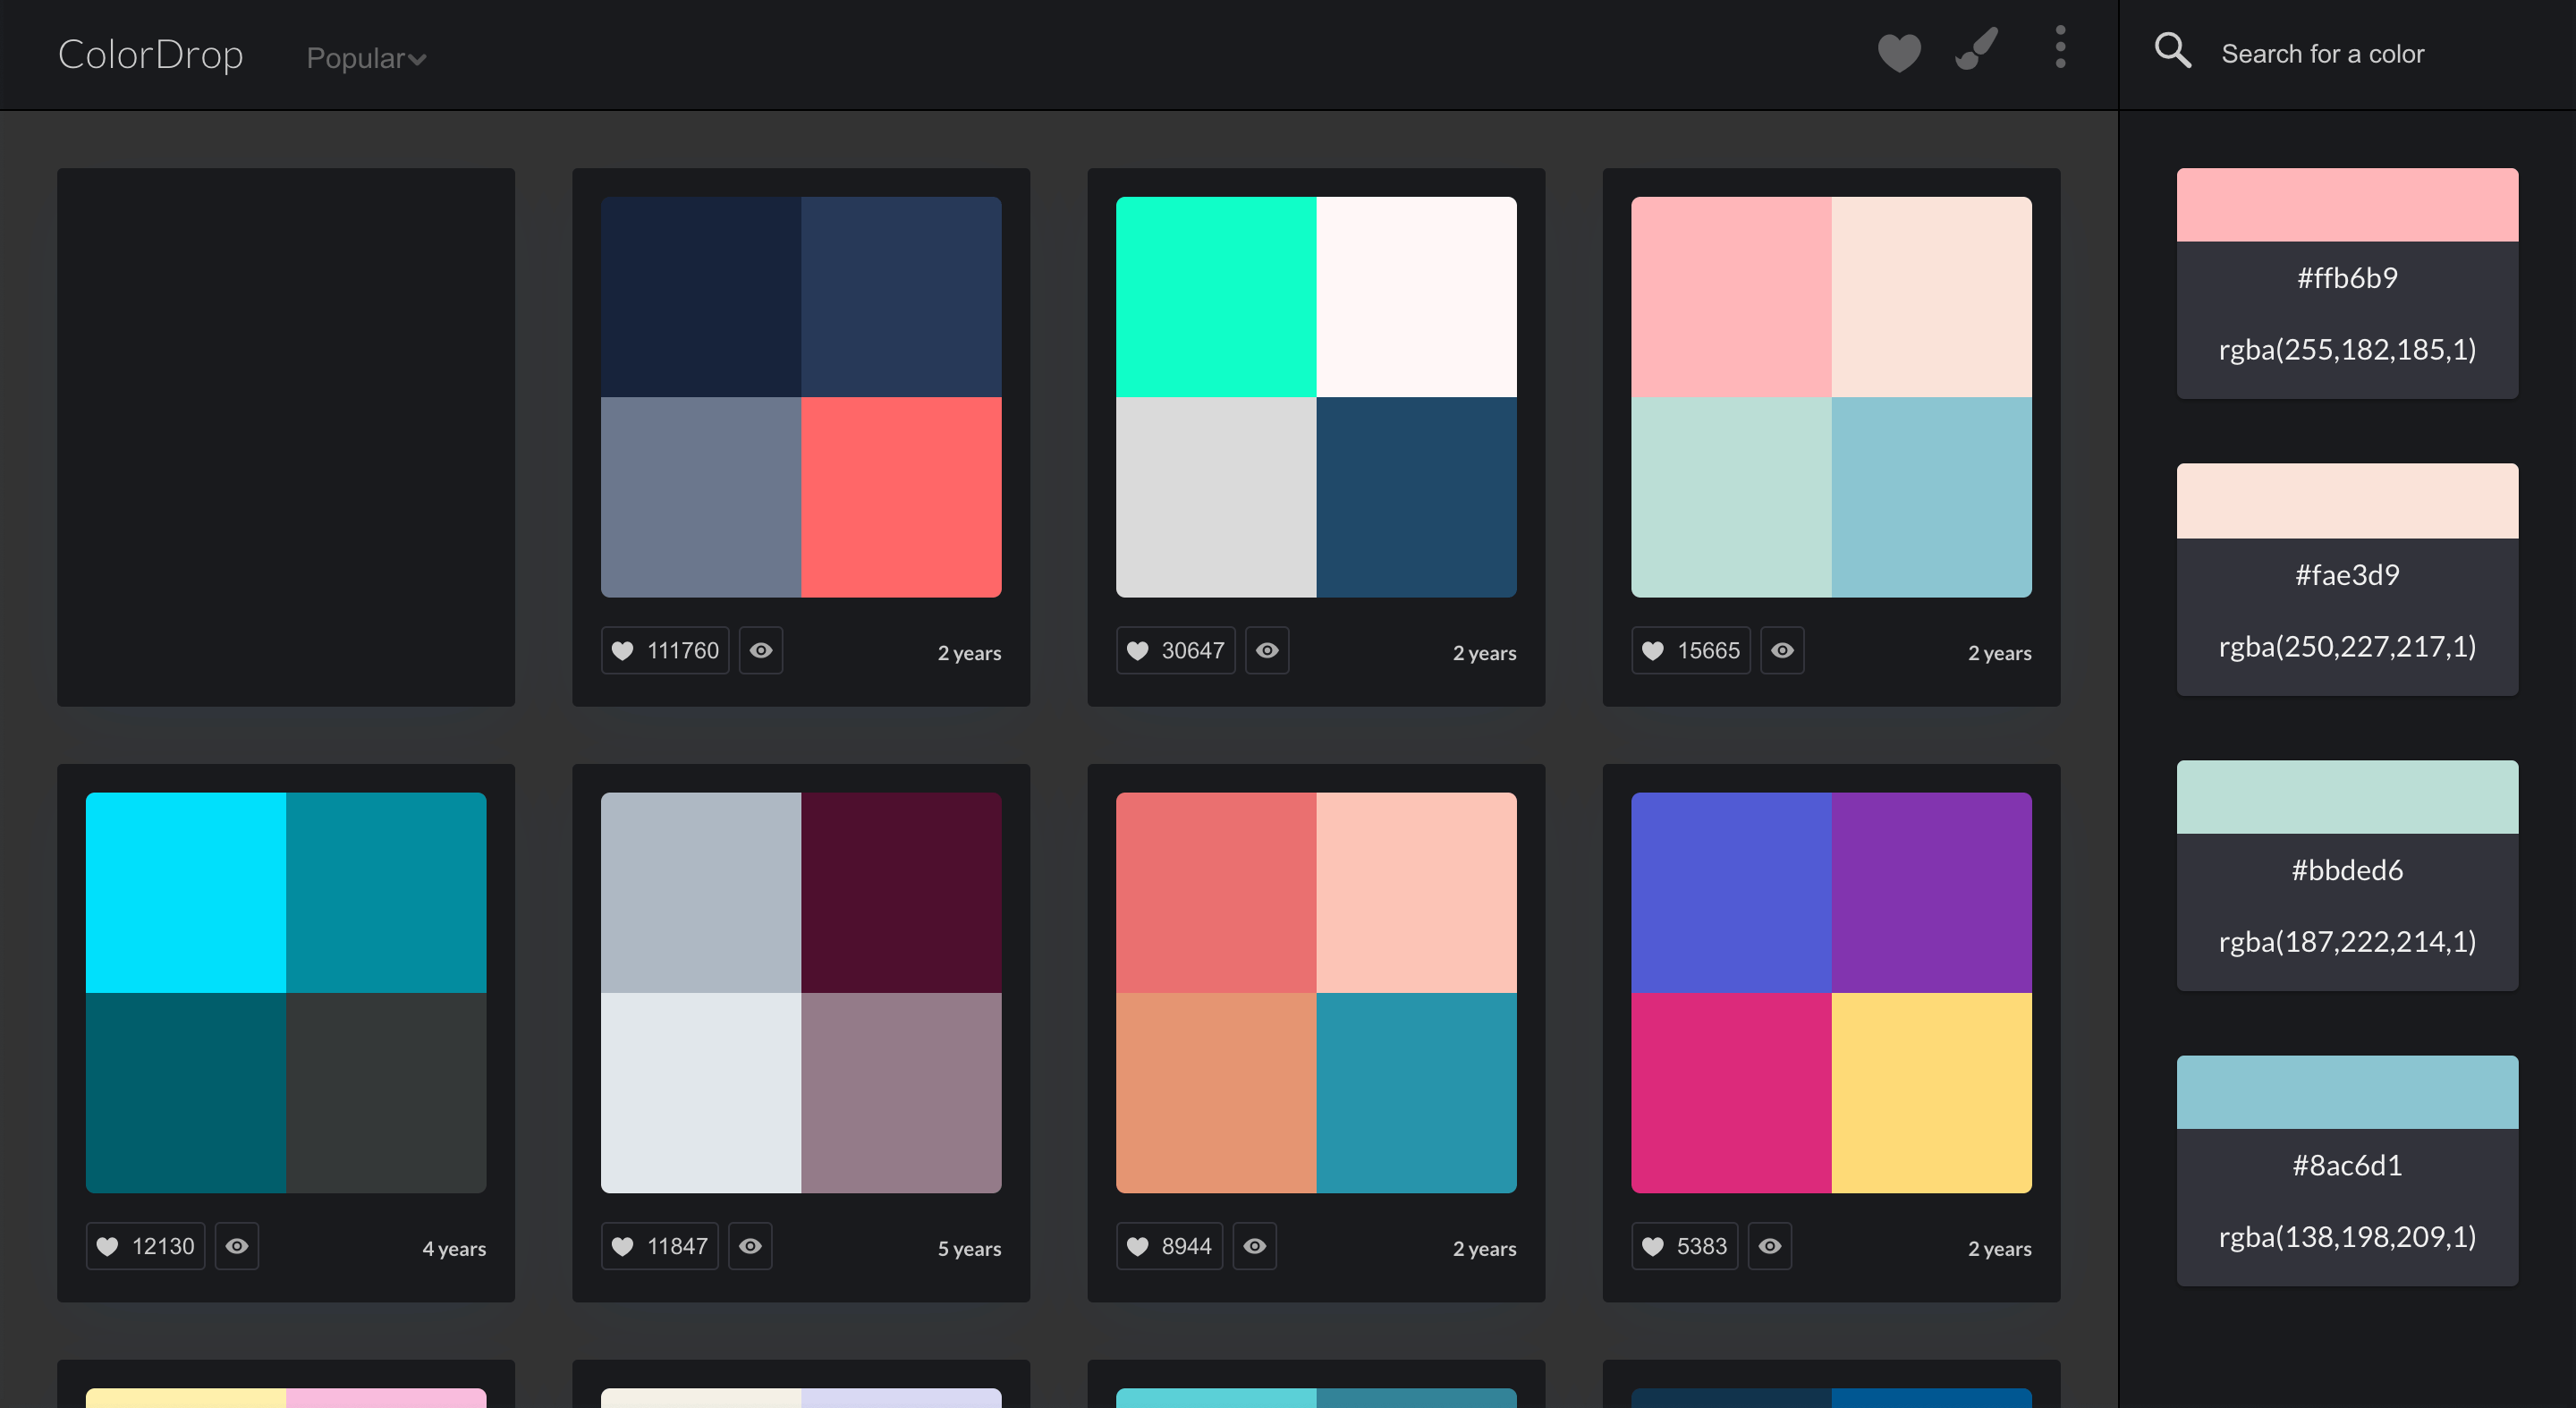Pick the purple color in 5383 palette
Viewport: 2576px width, 1408px height.
pos(1931,893)
